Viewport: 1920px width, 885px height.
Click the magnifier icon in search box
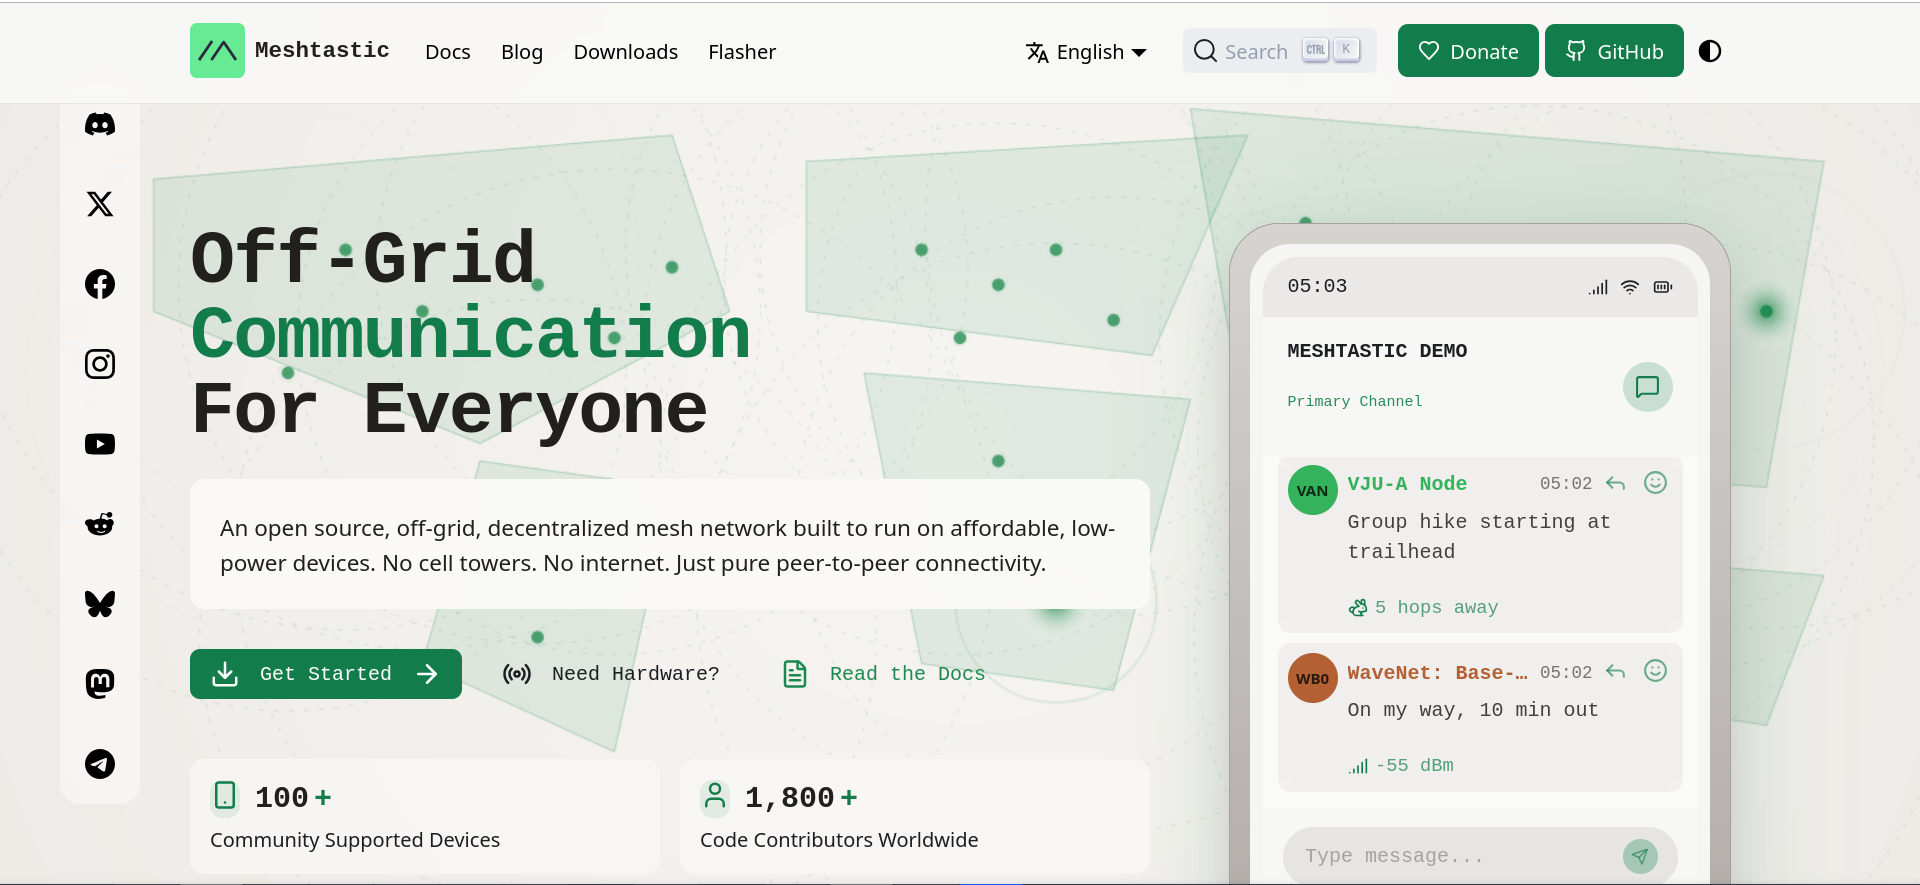tap(1205, 51)
